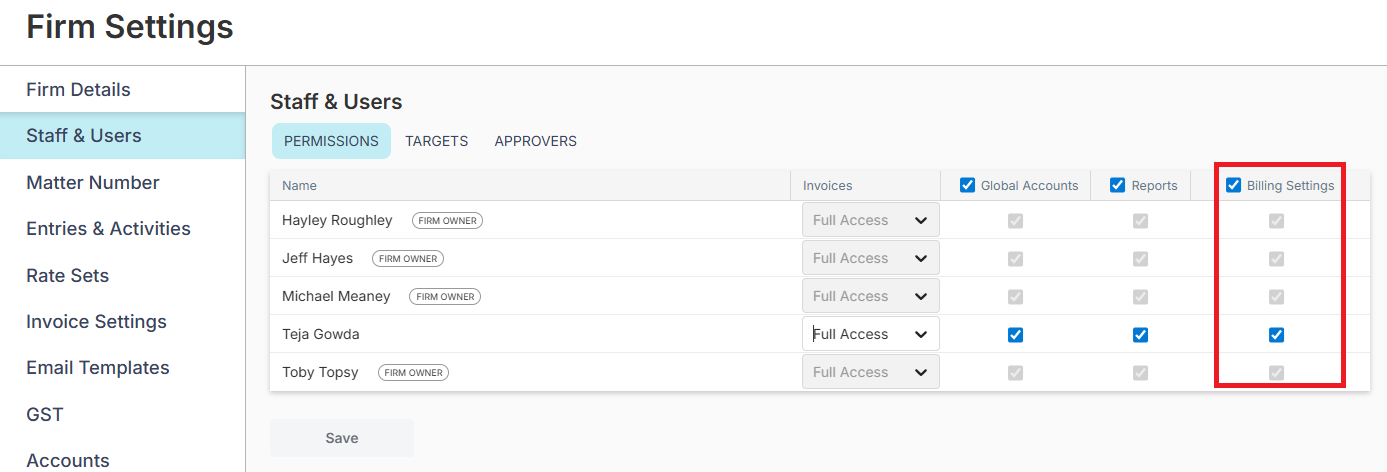Switch to the Approvers tab
1387x472 pixels.
coord(535,141)
